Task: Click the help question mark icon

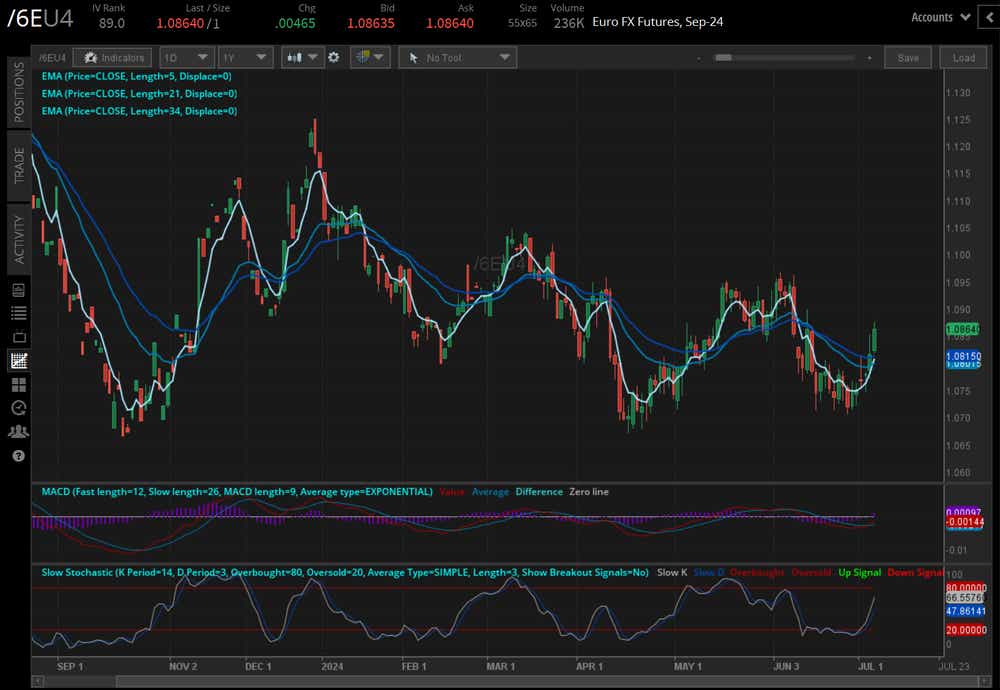Action: pyautogui.click(x=18, y=456)
